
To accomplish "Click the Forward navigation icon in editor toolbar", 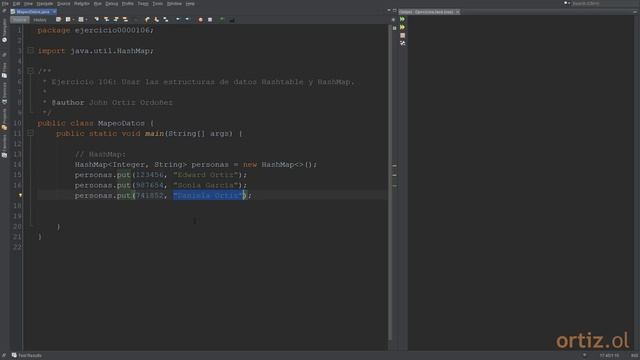I will 81,20.
